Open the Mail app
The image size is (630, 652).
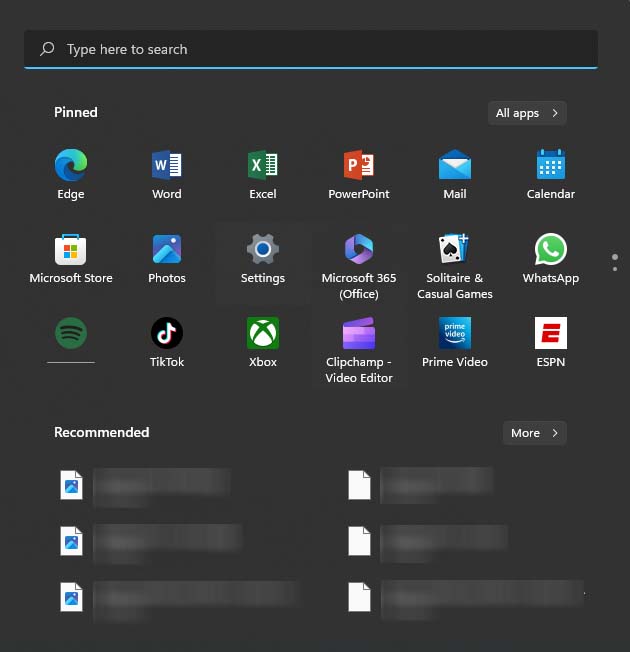[455, 166]
